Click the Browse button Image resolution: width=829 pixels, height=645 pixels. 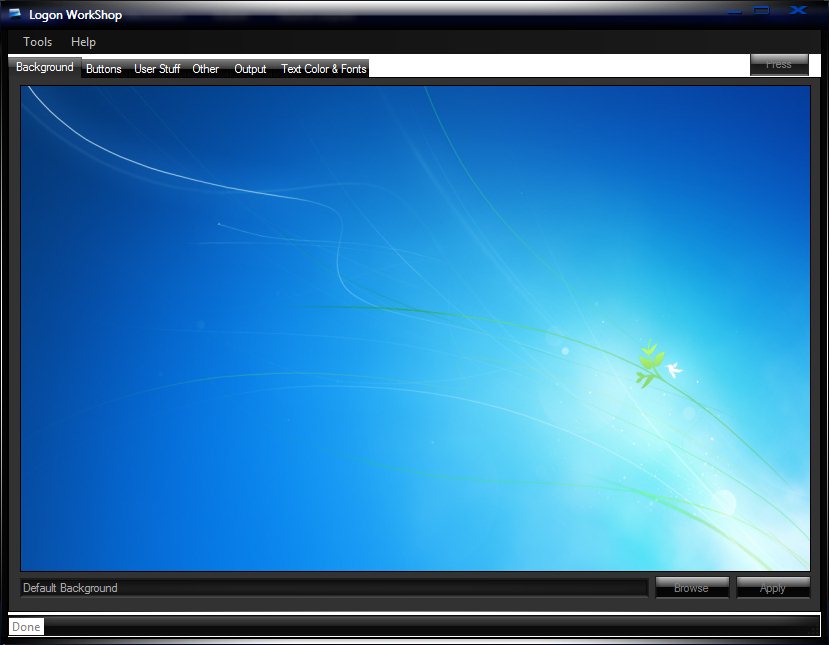pos(692,588)
